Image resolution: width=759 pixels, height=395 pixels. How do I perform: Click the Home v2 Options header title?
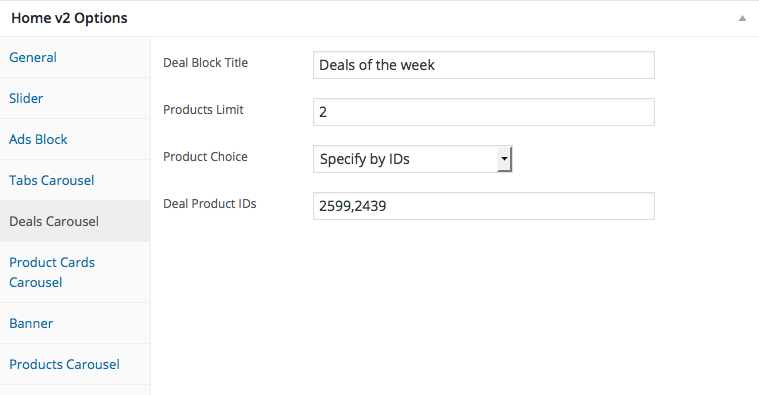(69, 18)
